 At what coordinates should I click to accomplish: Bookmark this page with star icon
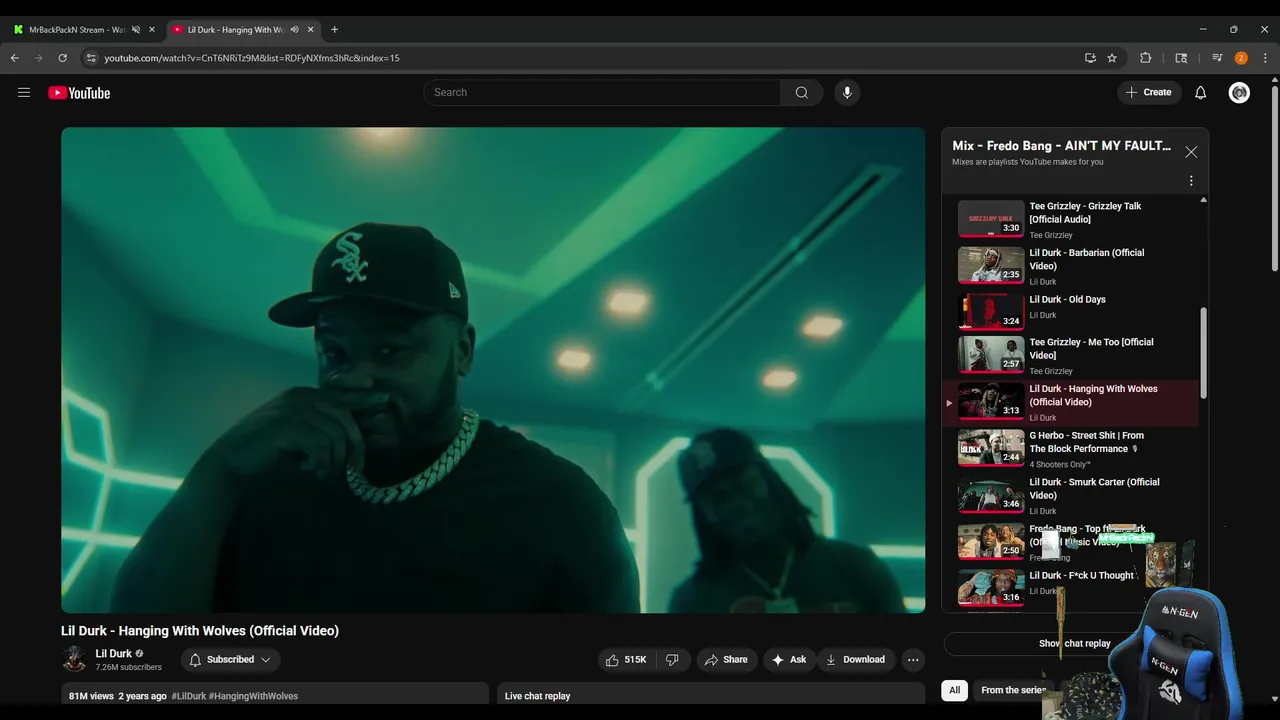pos(1112,58)
